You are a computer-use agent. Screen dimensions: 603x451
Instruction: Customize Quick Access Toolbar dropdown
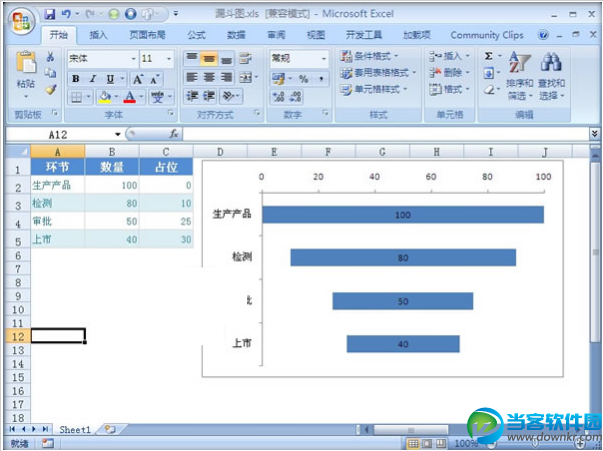(176, 13)
